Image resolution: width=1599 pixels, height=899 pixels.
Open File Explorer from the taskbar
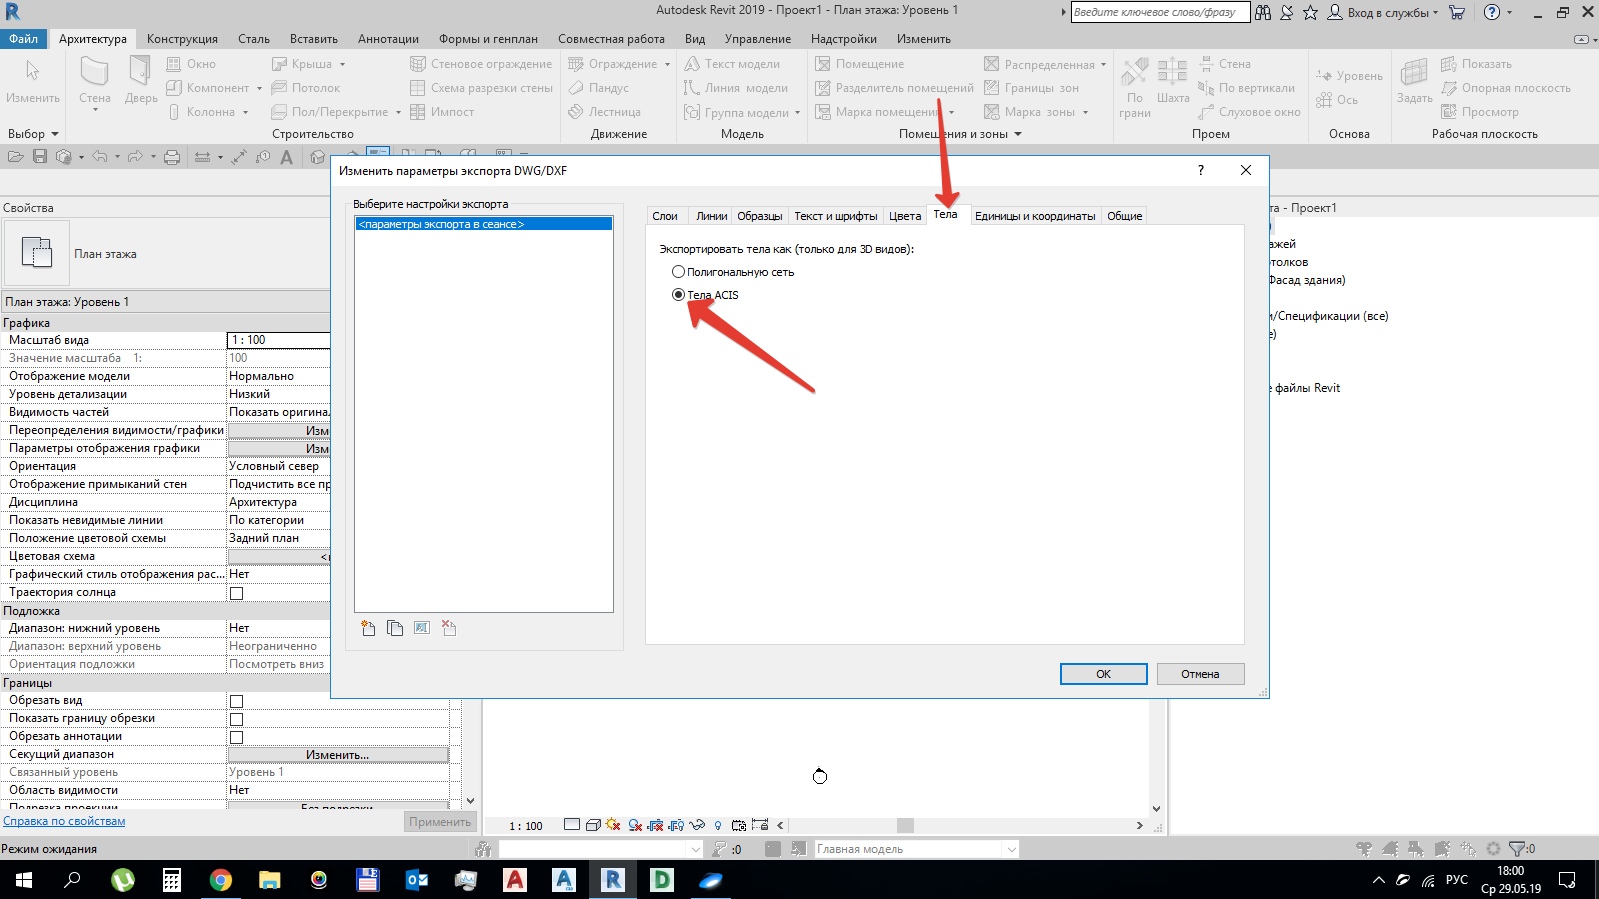coord(270,880)
